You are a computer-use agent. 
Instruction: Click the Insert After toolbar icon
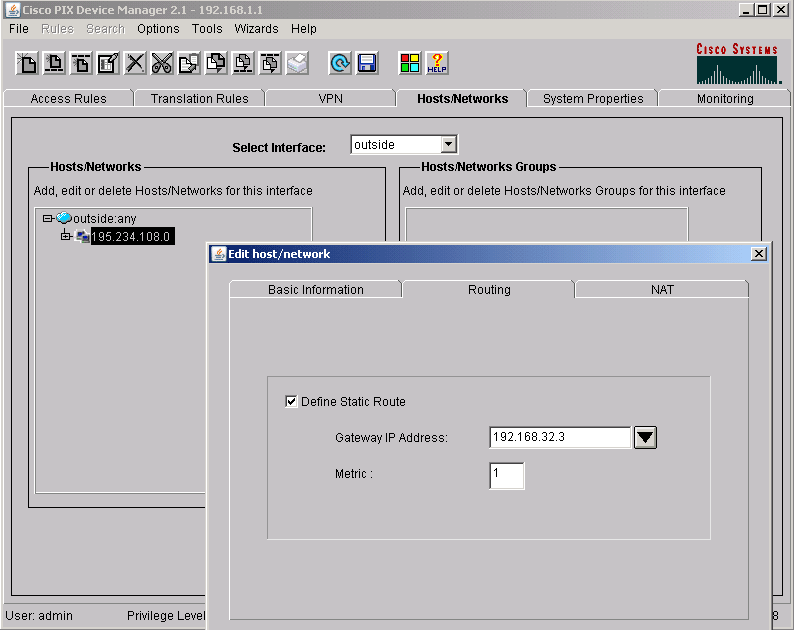click(81, 63)
